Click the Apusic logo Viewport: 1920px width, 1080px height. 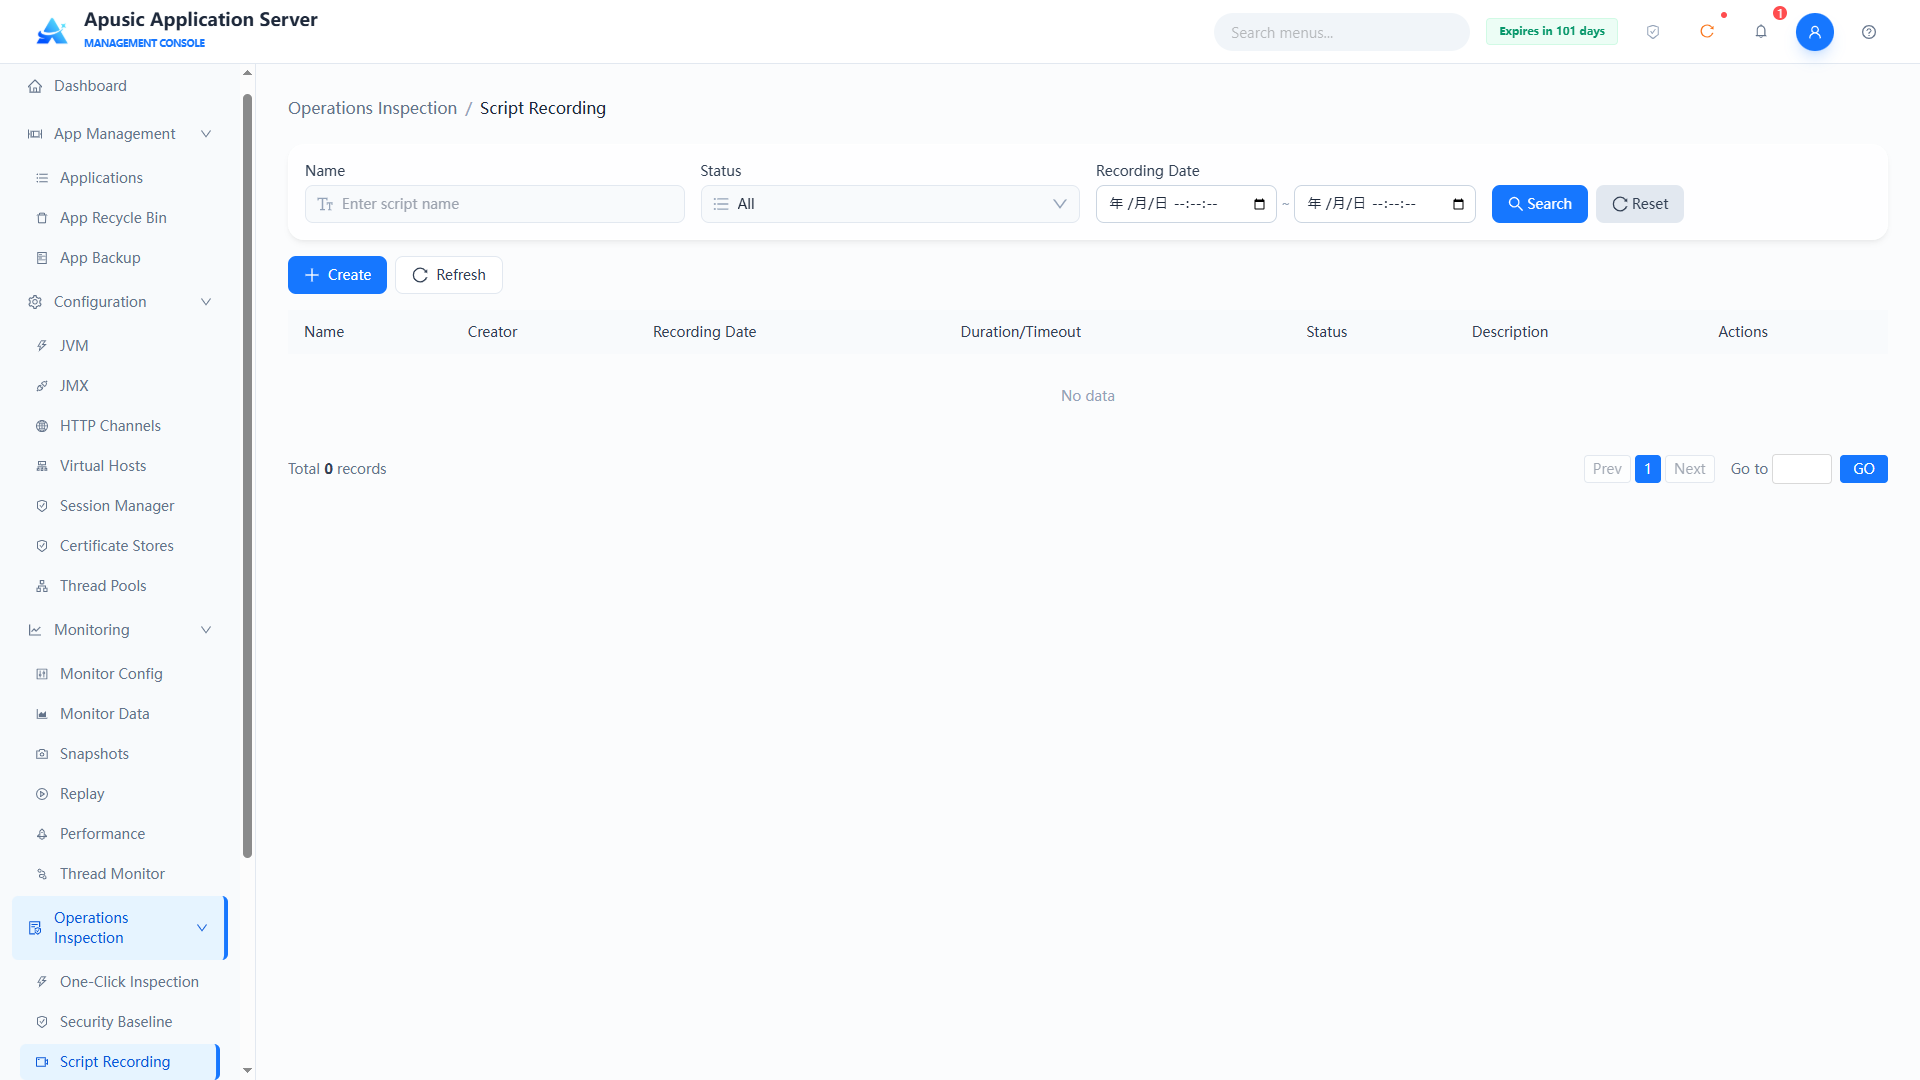[x=52, y=31]
